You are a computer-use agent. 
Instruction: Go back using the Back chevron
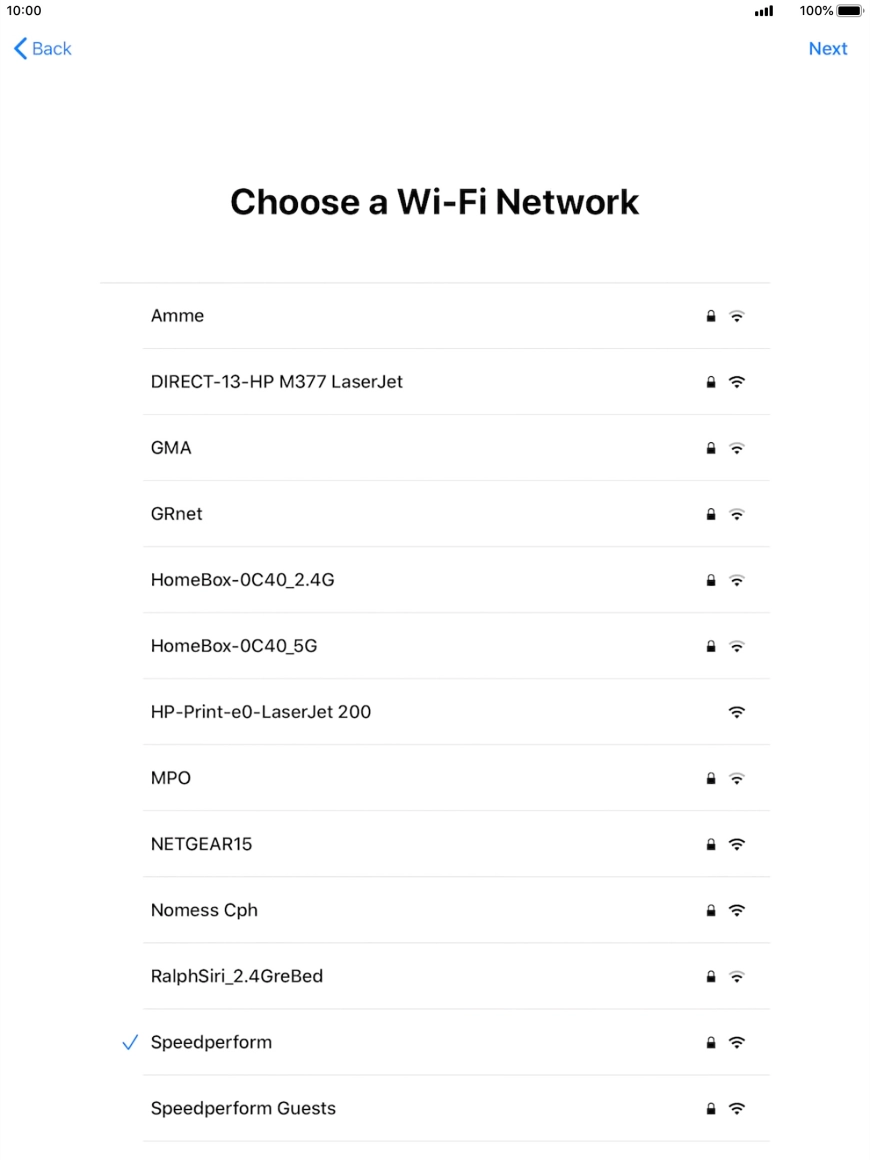tap(42, 49)
